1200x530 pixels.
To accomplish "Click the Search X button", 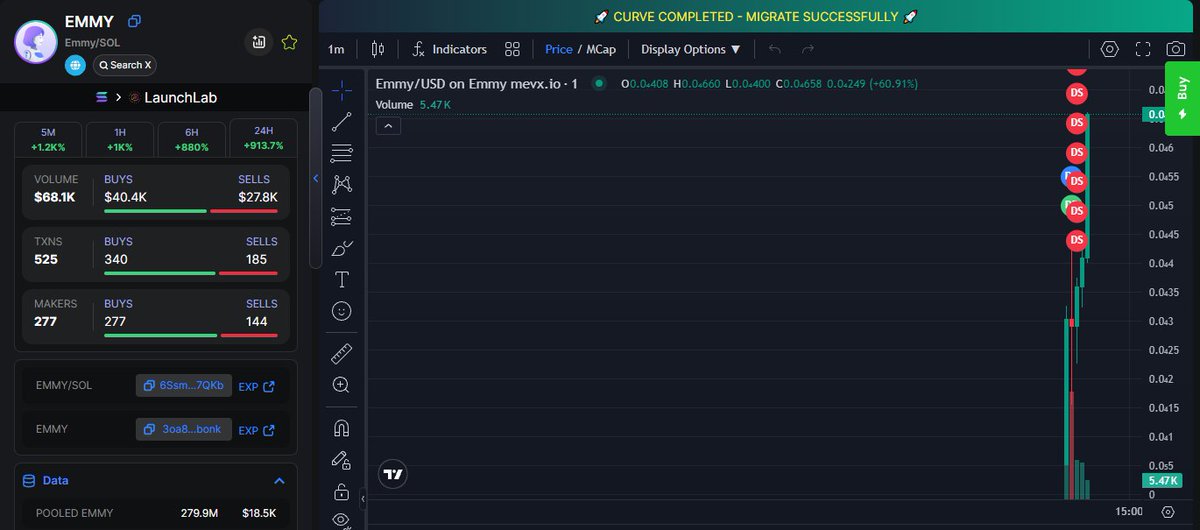I will [125, 65].
